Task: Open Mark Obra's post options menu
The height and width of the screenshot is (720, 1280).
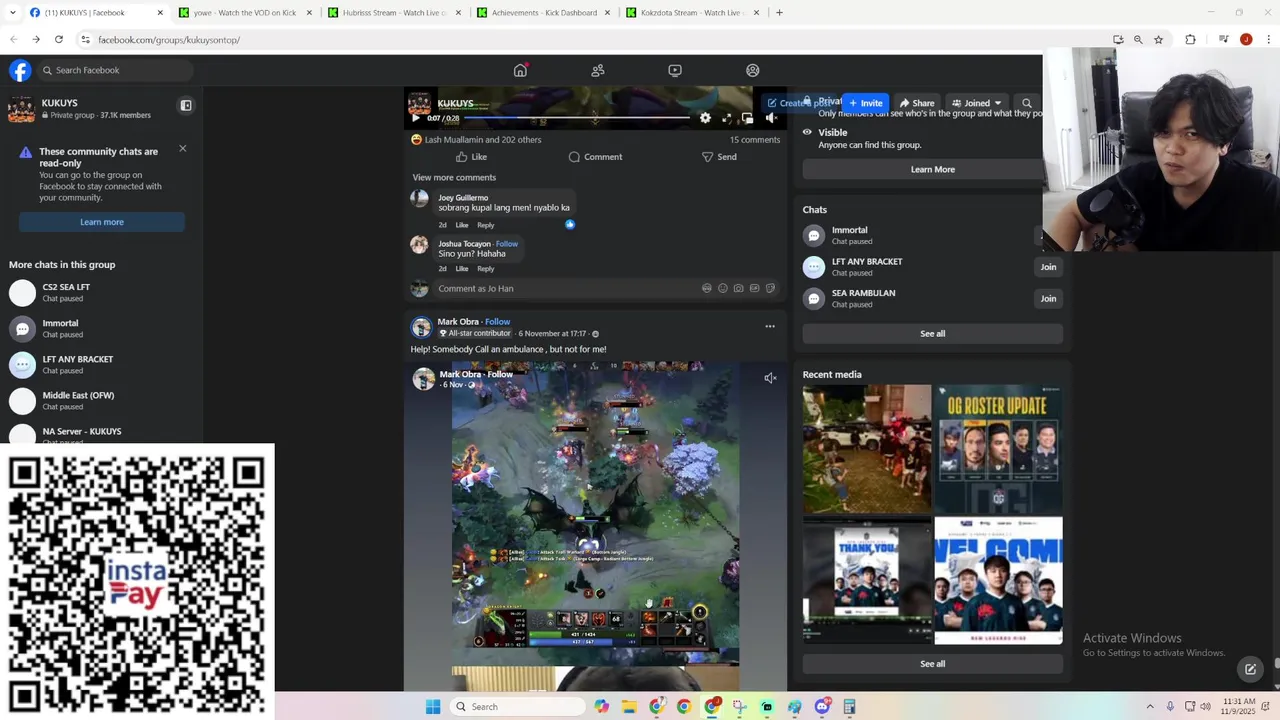Action: pos(770,326)
